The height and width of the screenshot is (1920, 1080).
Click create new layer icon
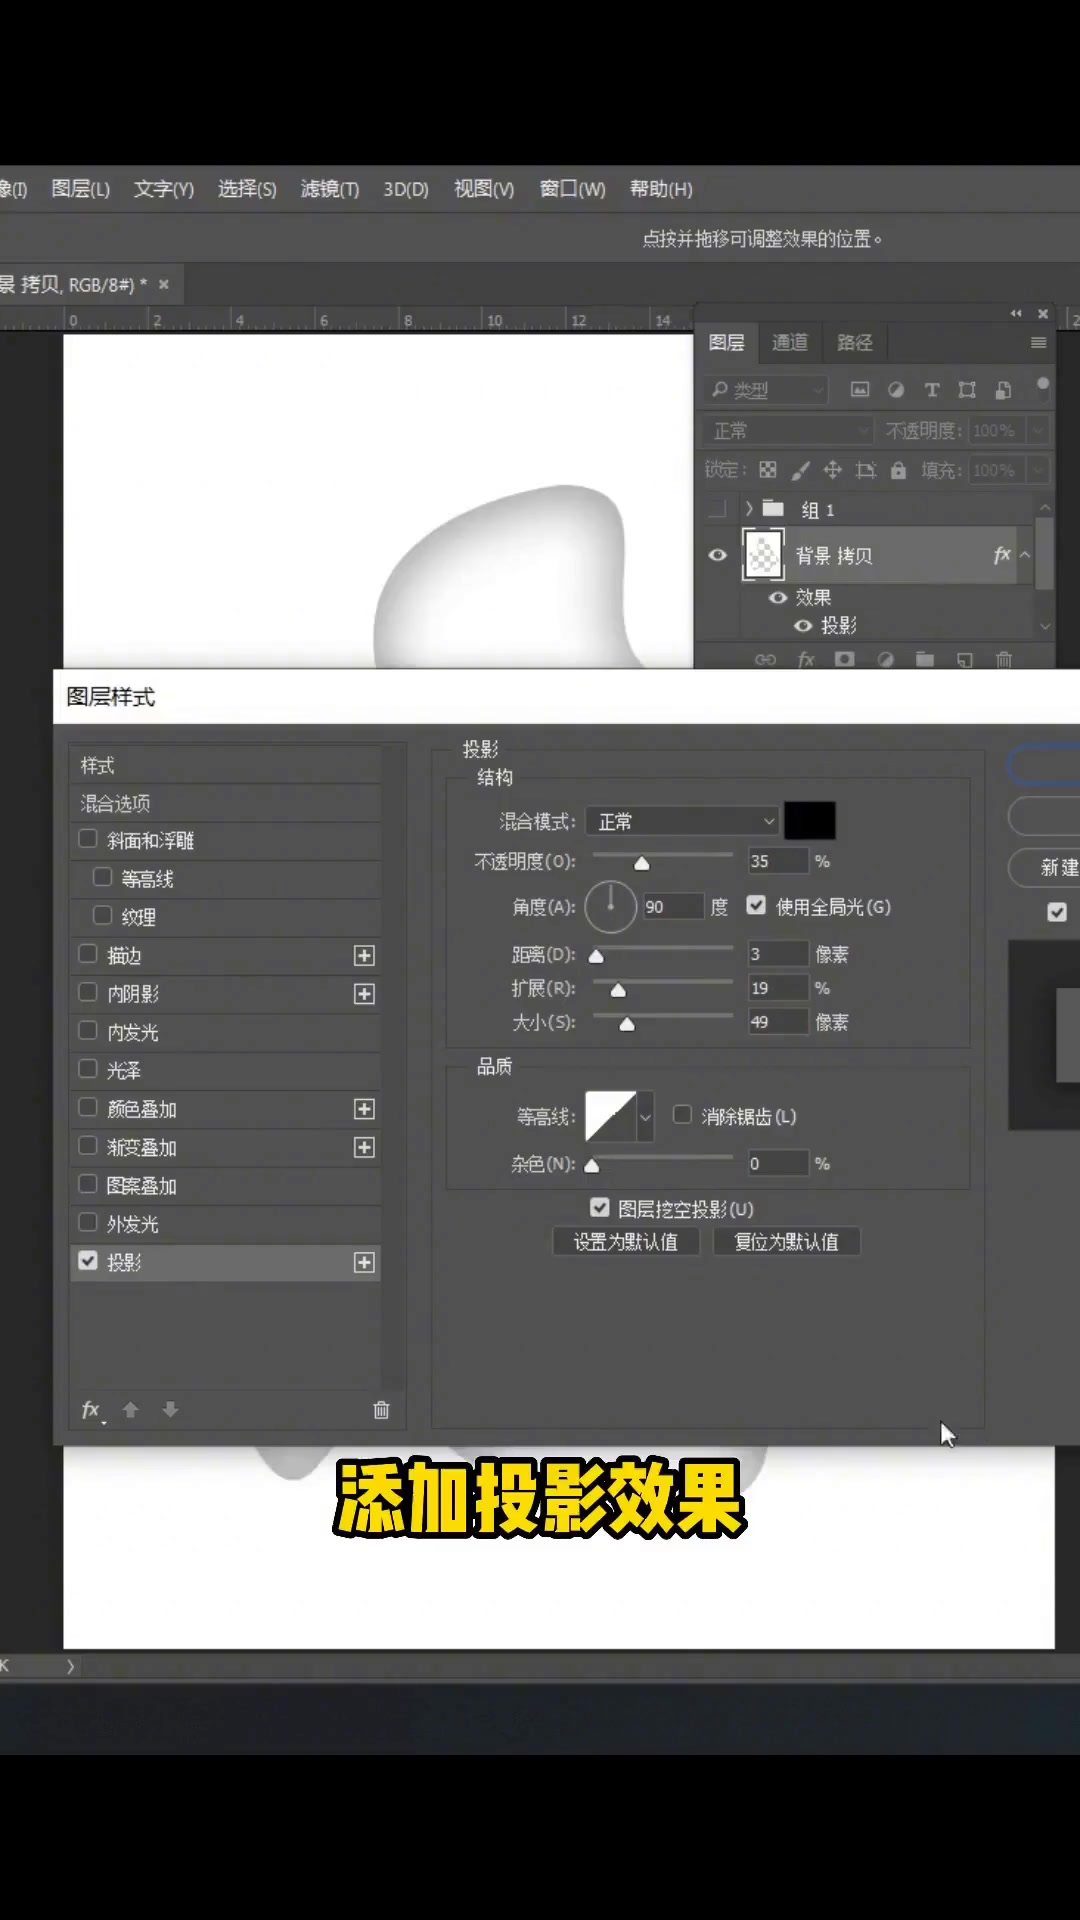[964, 660]
